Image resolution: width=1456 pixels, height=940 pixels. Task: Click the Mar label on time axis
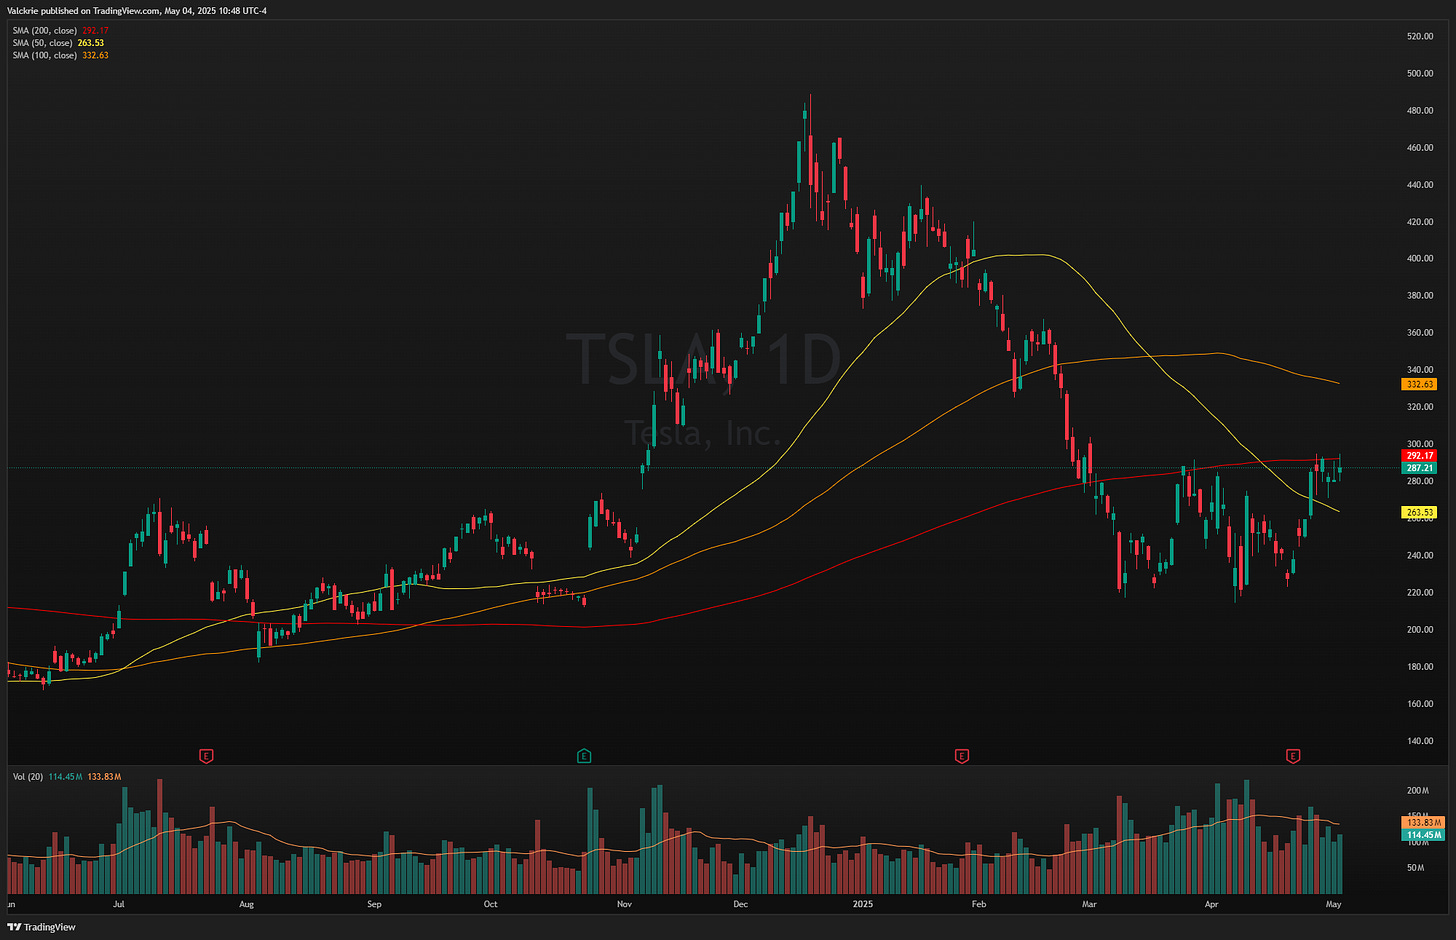pos(1089,904)
